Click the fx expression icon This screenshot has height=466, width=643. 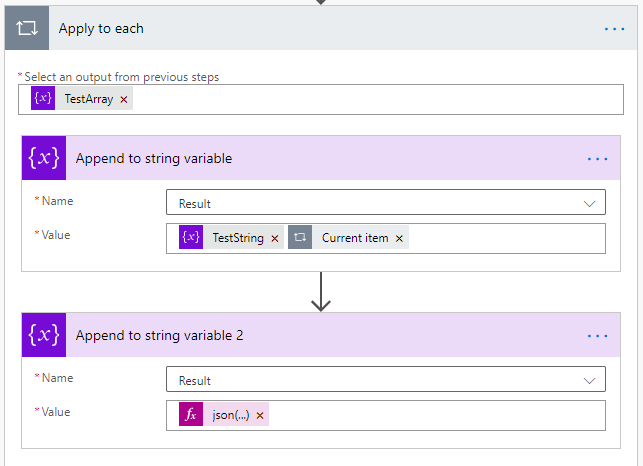point(191,414)
